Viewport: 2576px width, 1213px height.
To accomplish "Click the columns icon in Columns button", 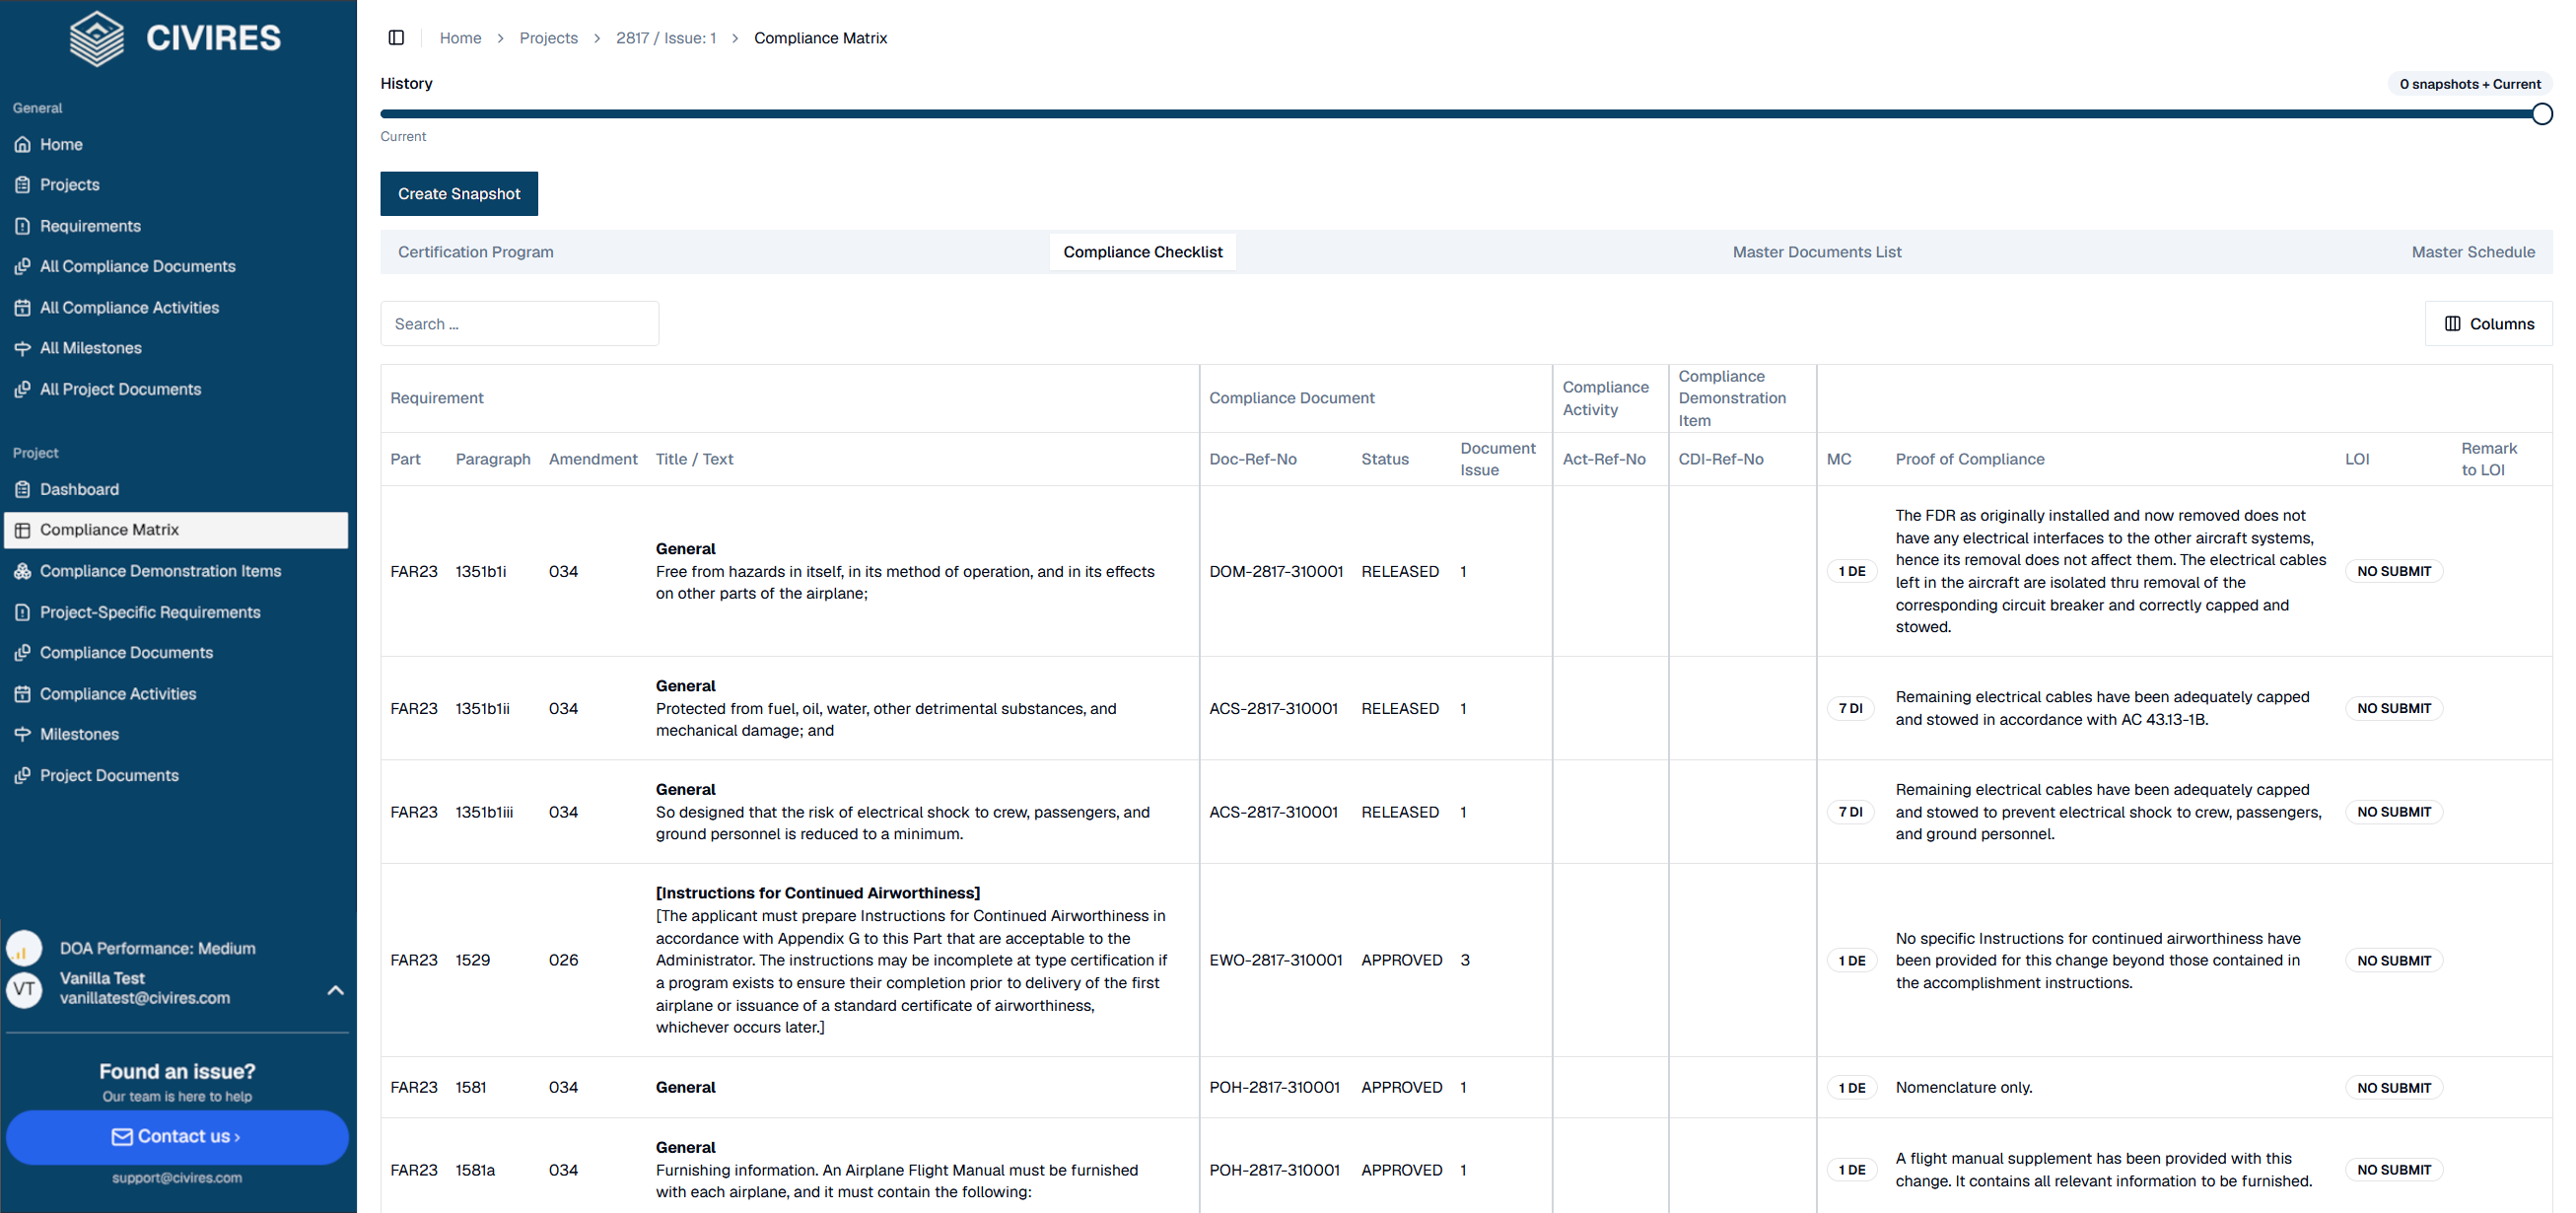I will coord(2452,324).
